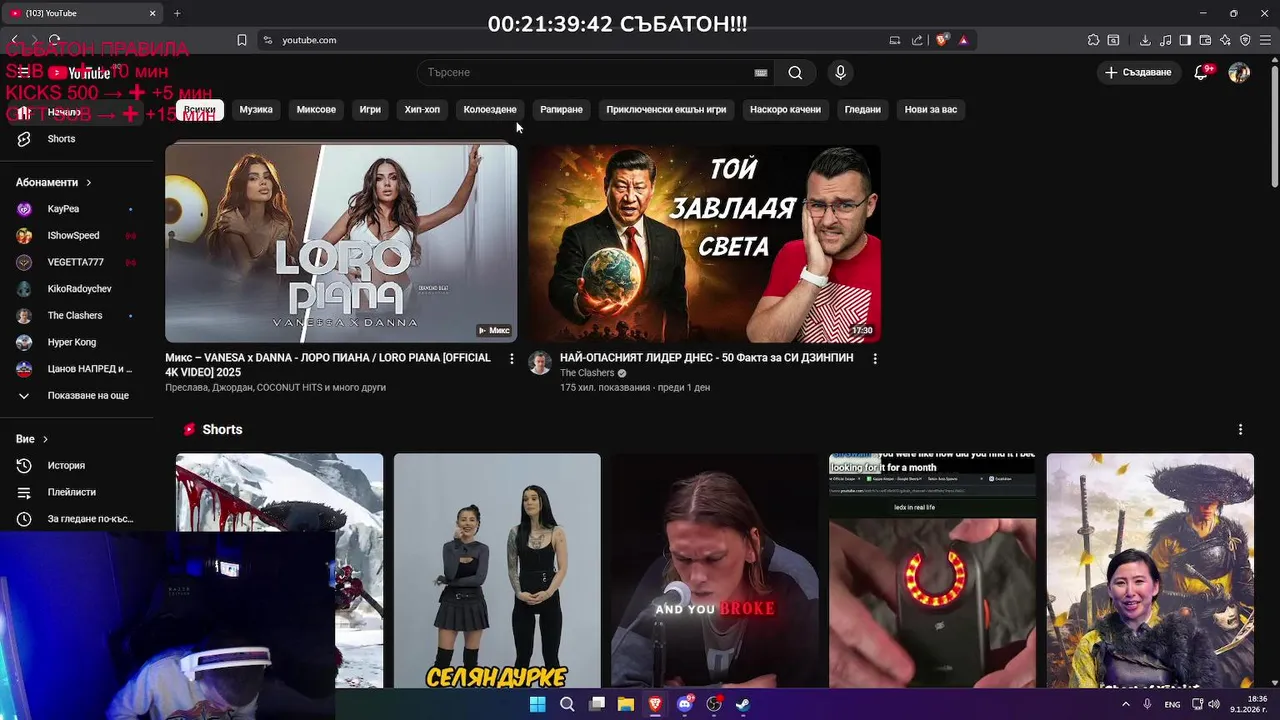This screenshot has height=720, width=1280.
Task: Expand the Вие section chevron
Action: coord(45,439)
